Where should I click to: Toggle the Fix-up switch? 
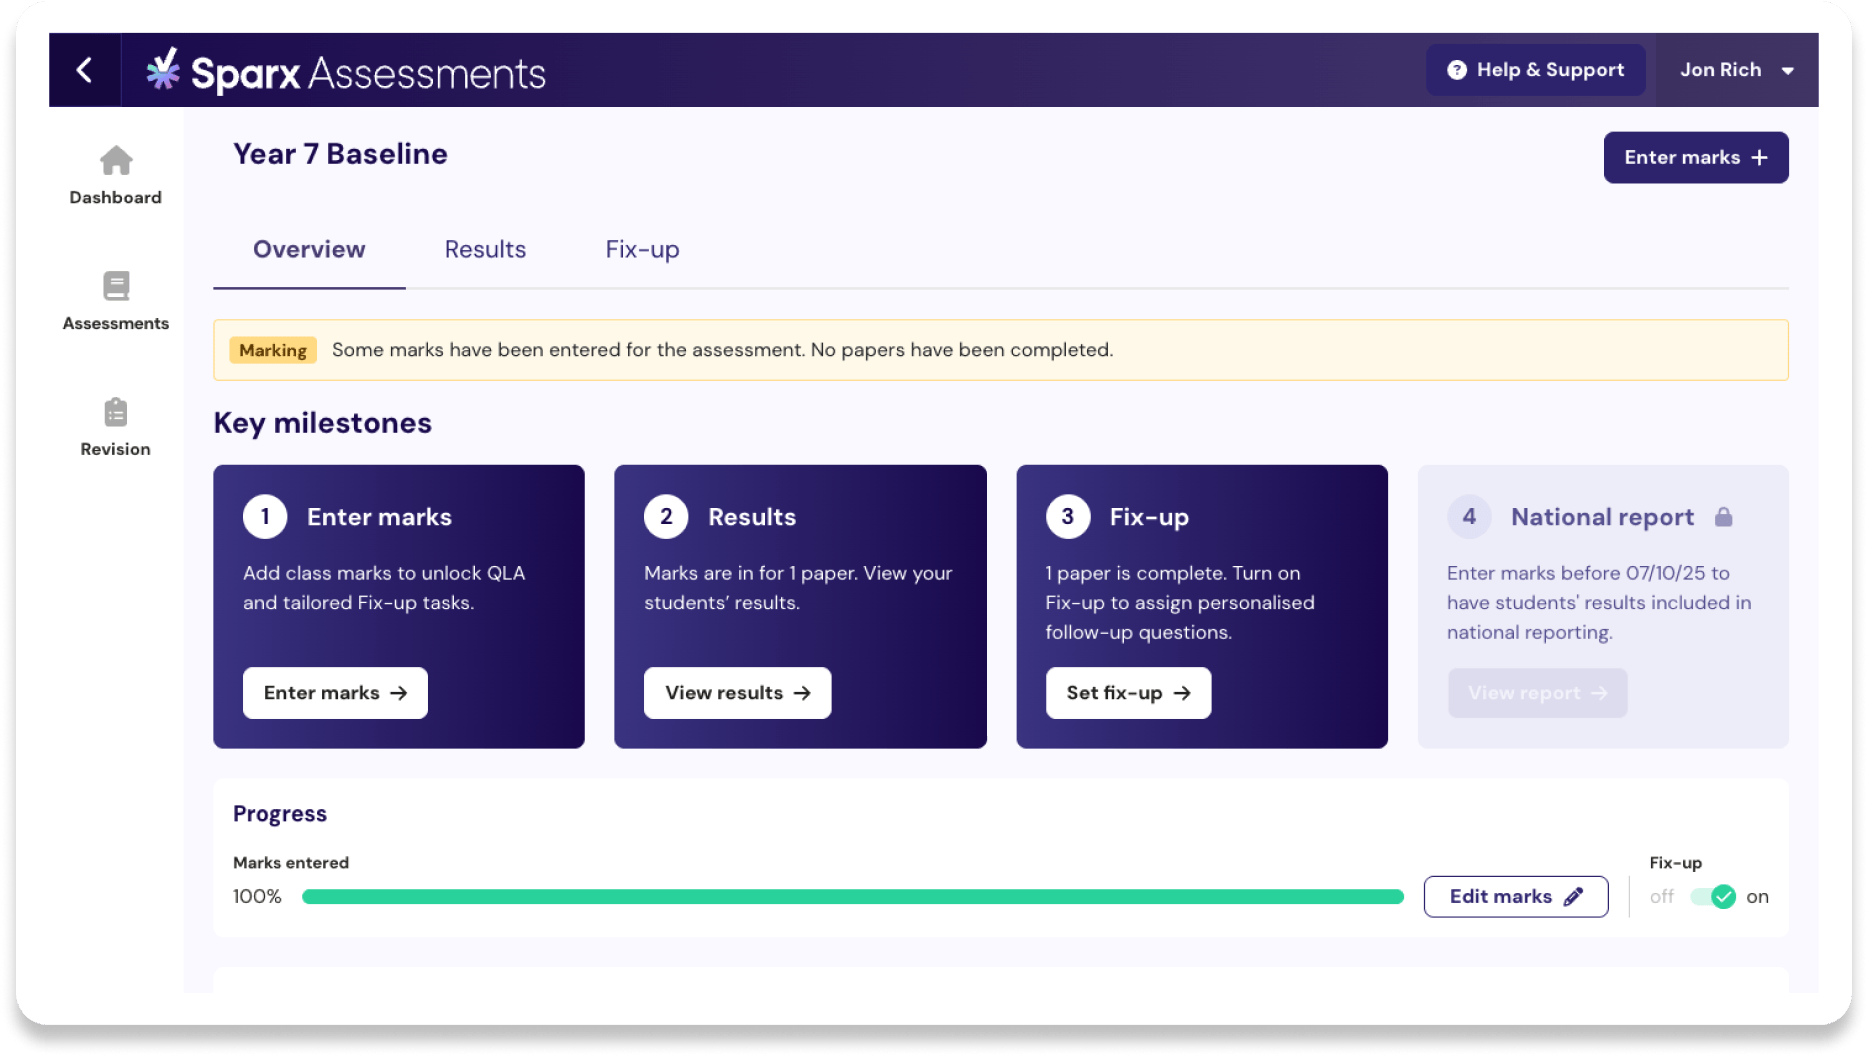tap(1713, 897)
